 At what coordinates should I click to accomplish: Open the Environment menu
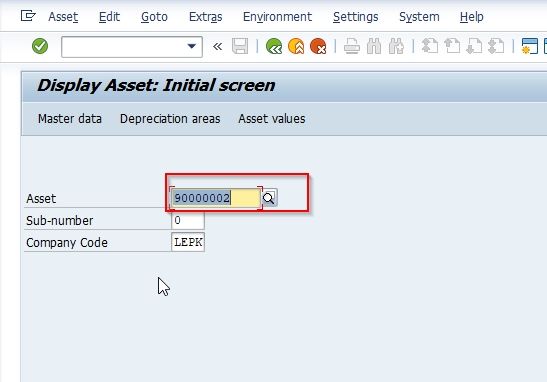277,17
